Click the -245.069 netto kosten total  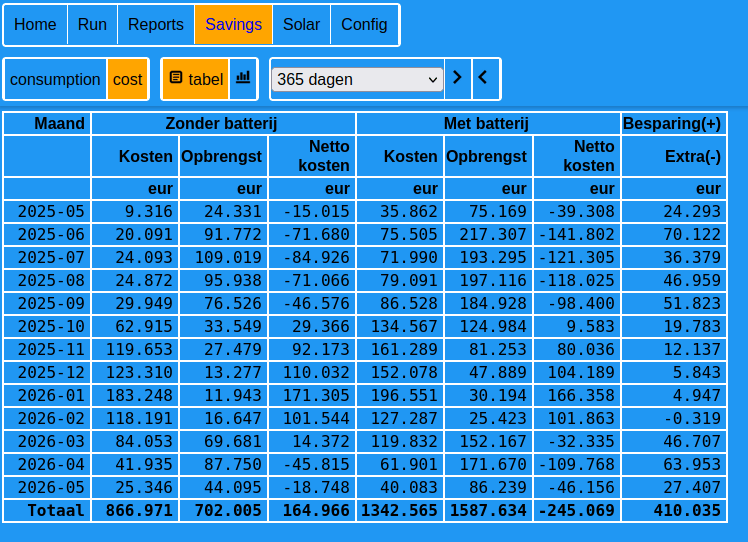pyautogui.click(x=577, y=510)
